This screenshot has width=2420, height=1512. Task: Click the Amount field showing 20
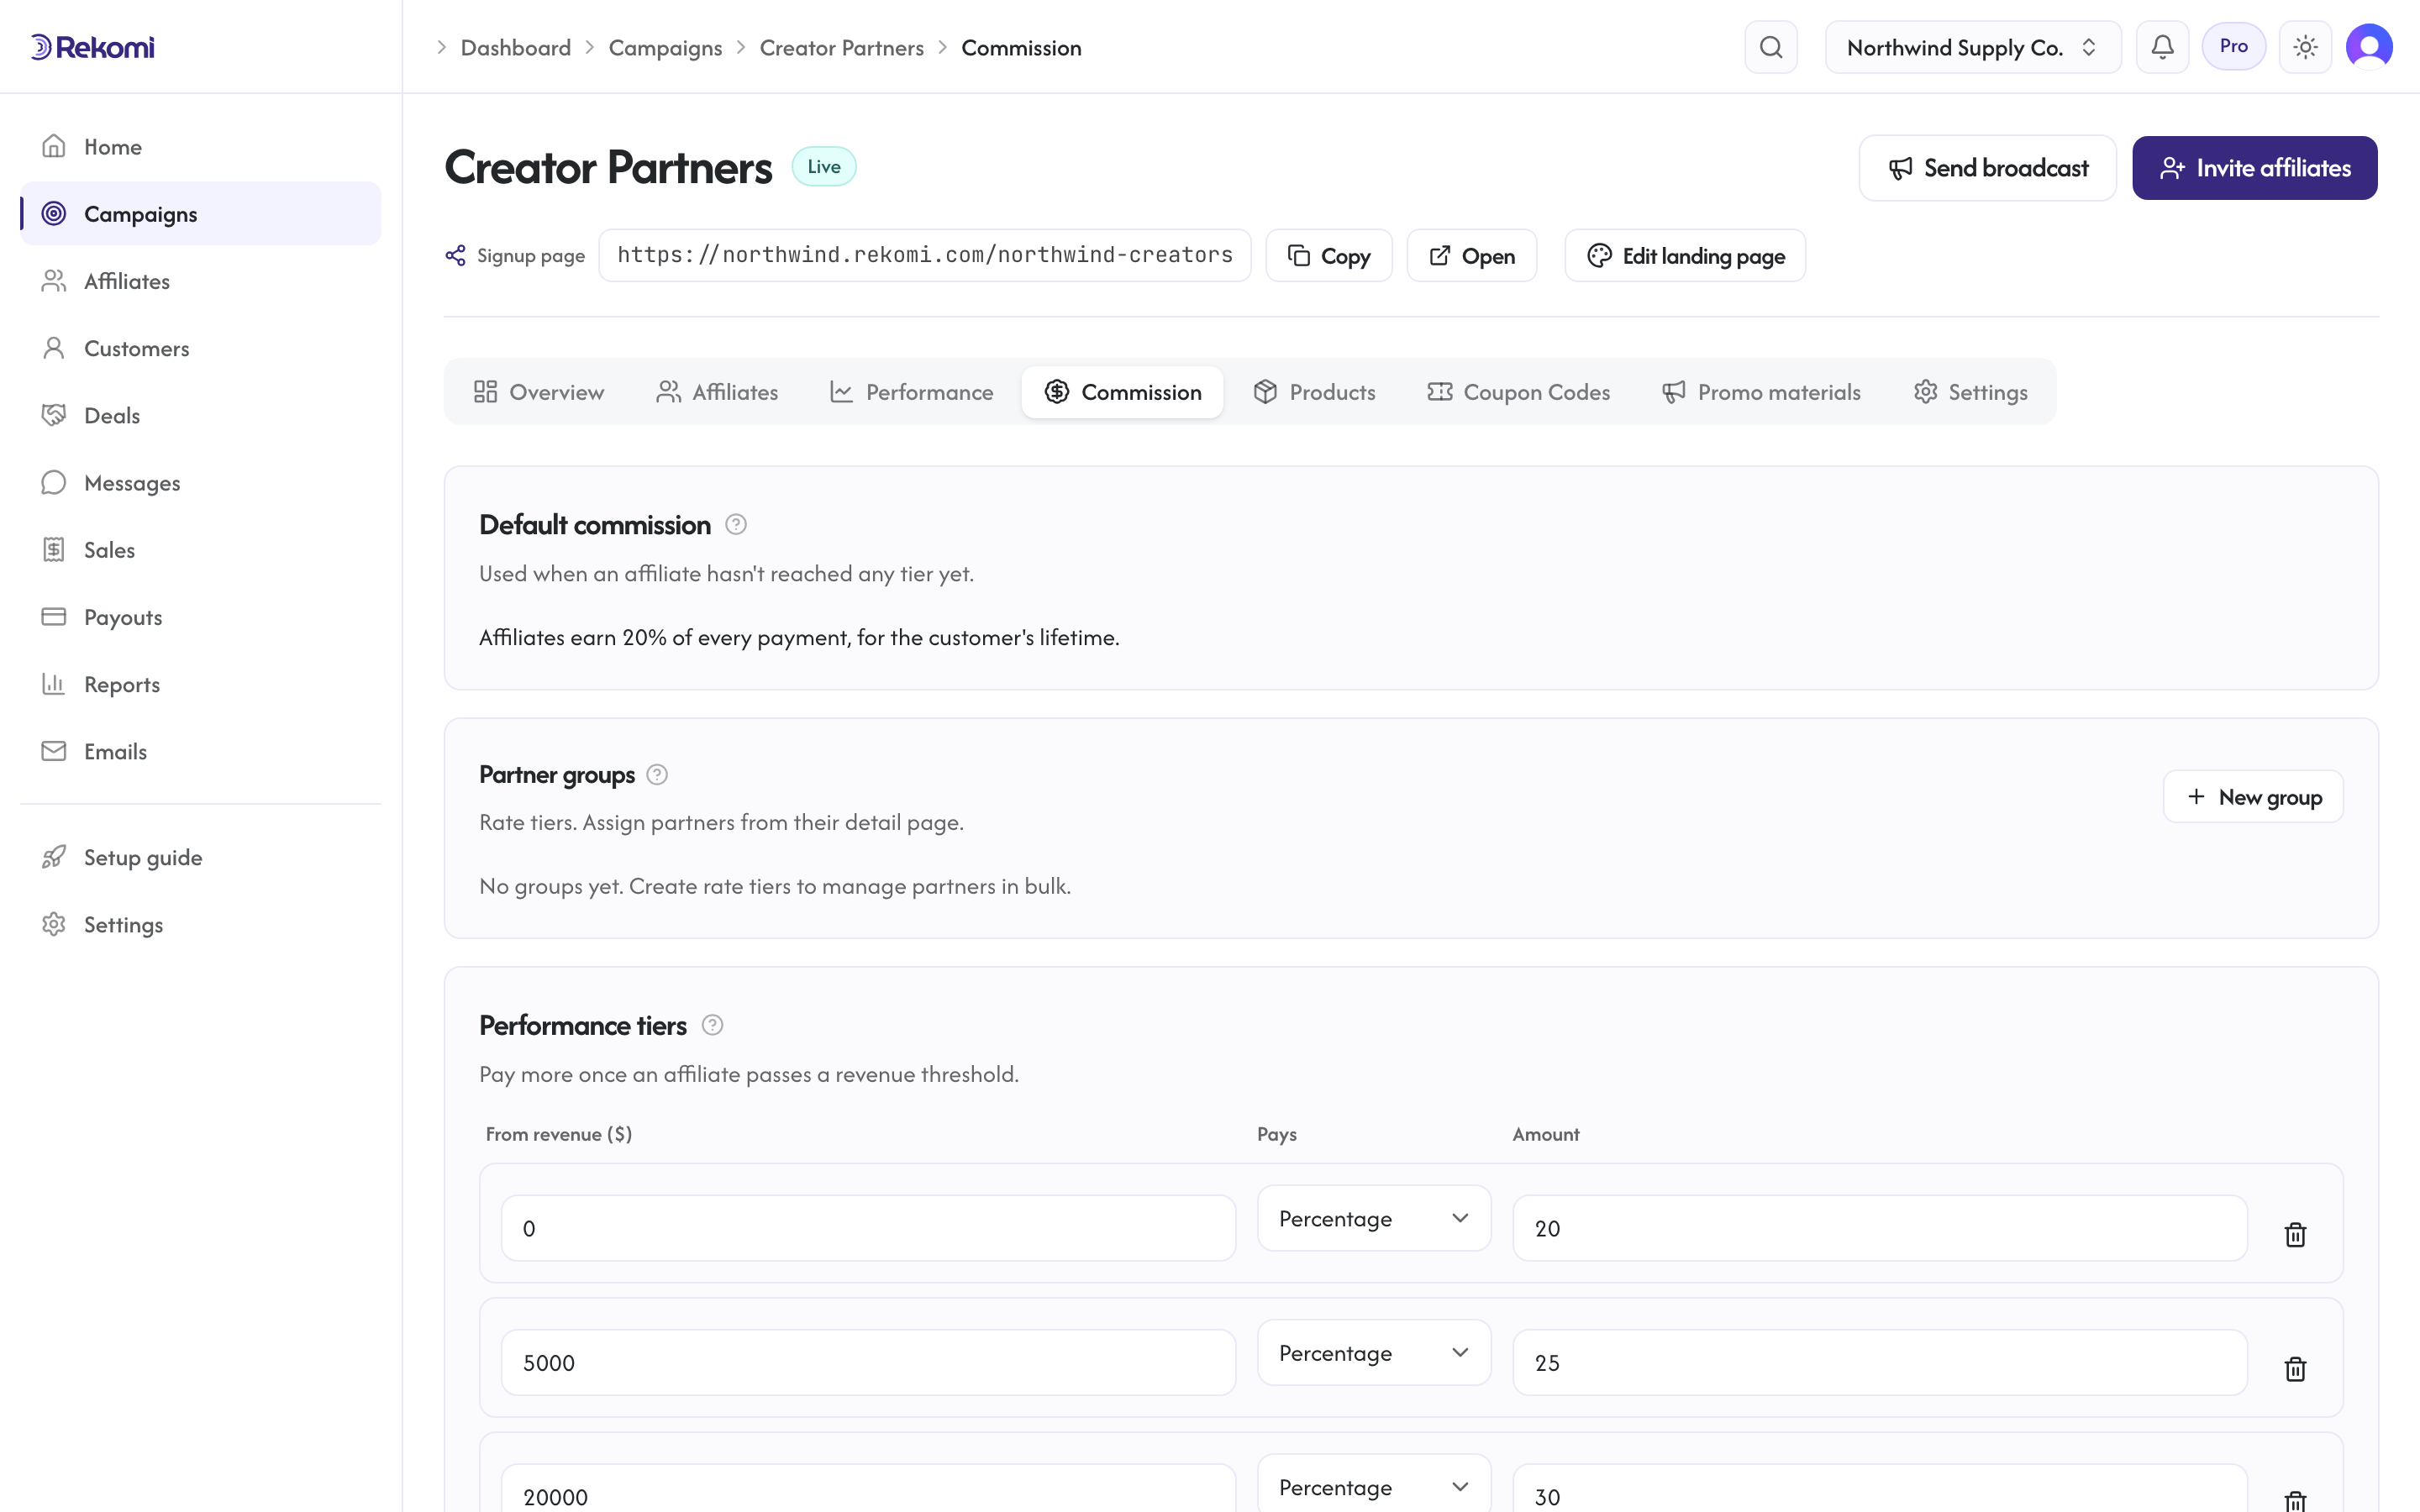click(x=1879, y=1228)
